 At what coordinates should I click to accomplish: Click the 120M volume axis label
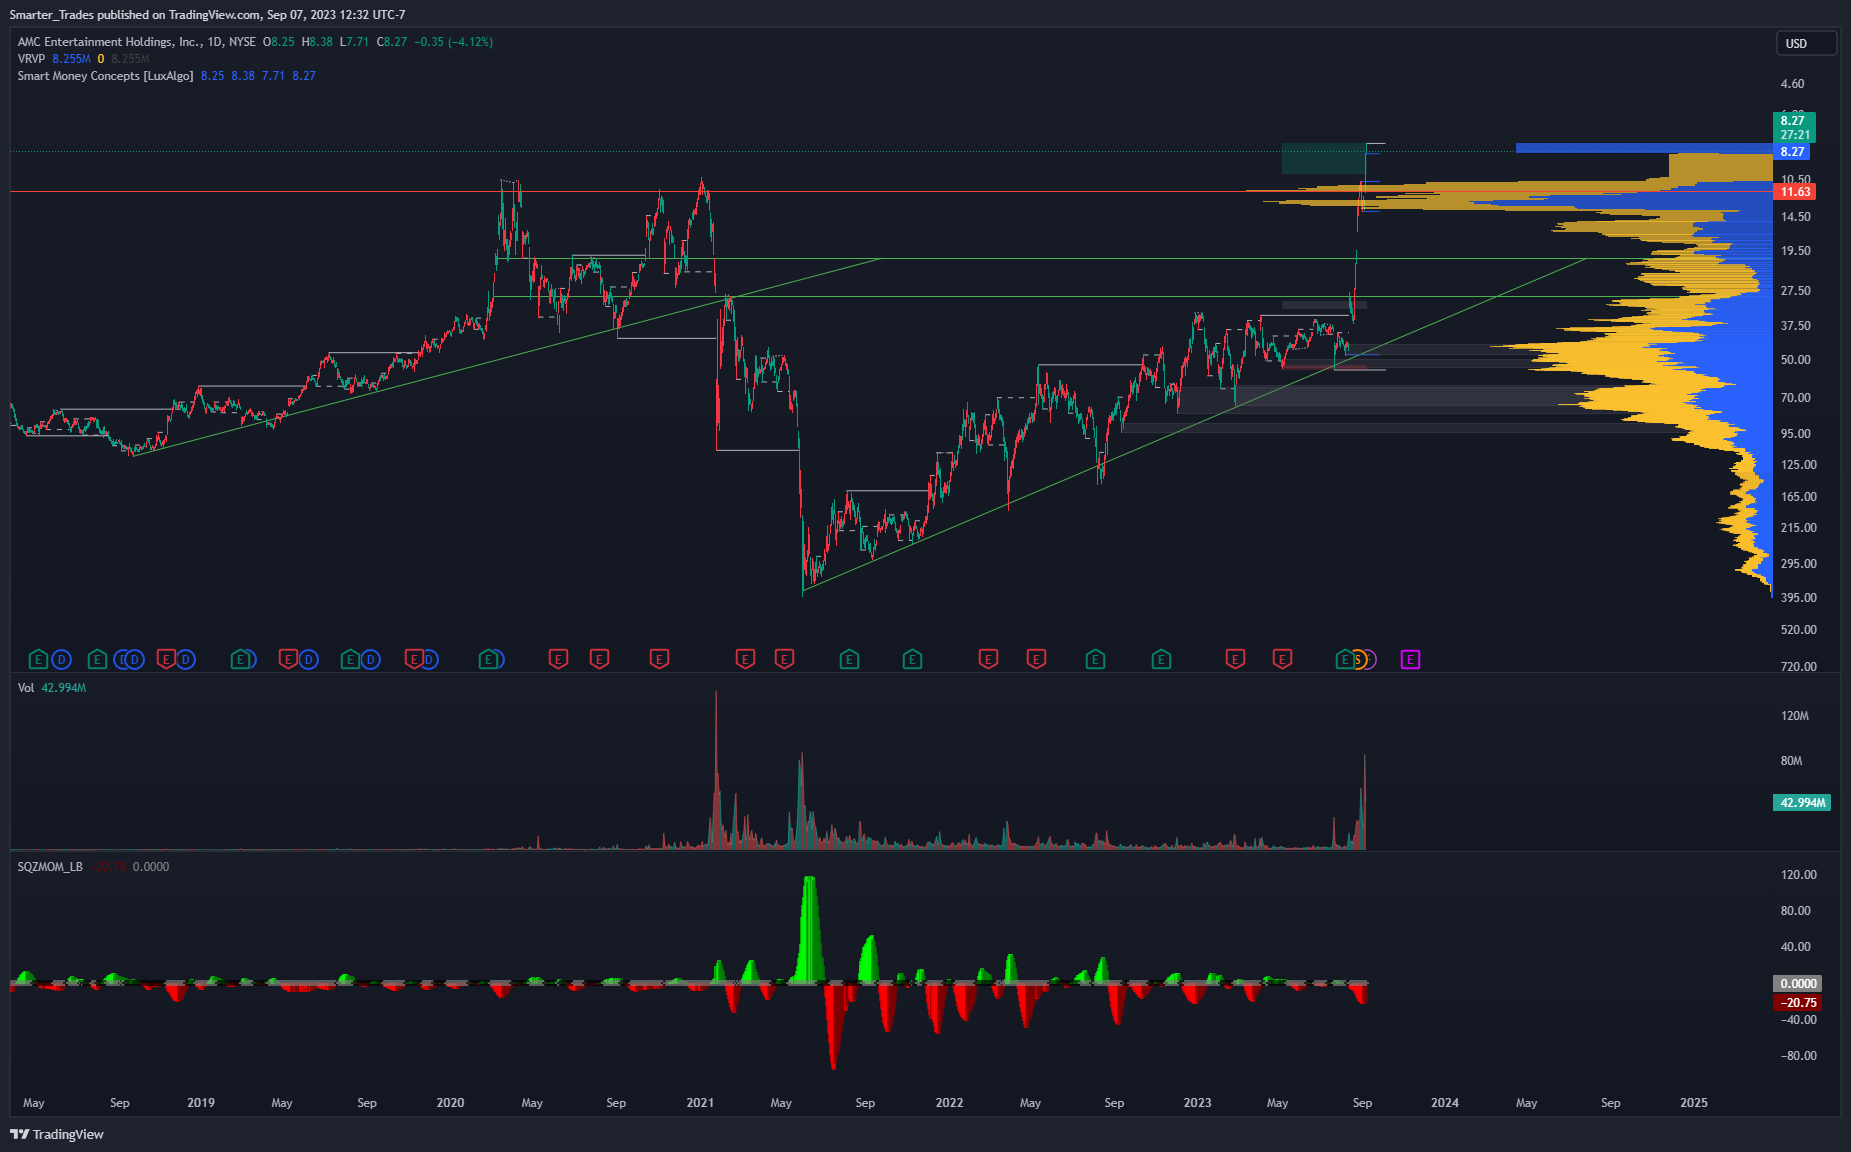pos(1795,716)
